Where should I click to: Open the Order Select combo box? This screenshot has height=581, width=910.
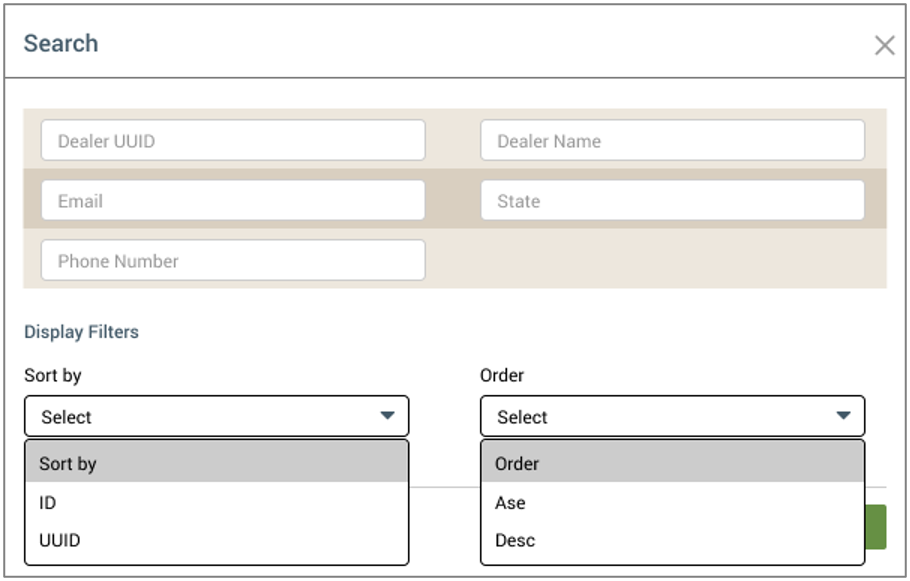(x=672, y=416)
